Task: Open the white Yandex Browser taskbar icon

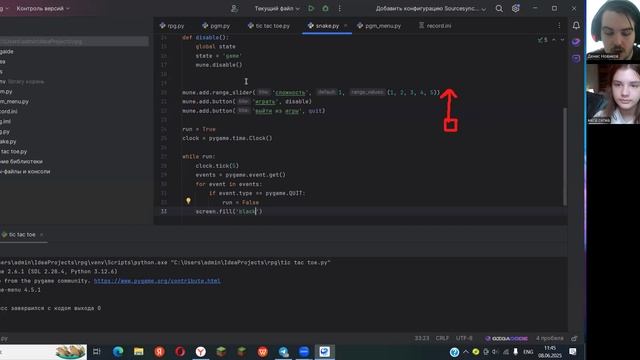Action: 200,351
